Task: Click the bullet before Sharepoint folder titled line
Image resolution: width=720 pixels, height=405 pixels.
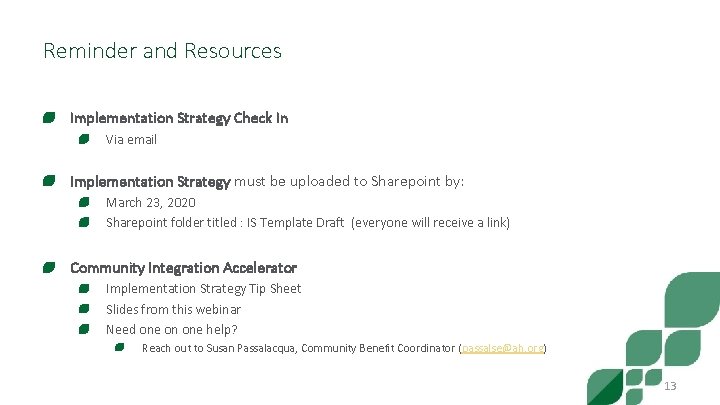Action: tap(86, 222)
